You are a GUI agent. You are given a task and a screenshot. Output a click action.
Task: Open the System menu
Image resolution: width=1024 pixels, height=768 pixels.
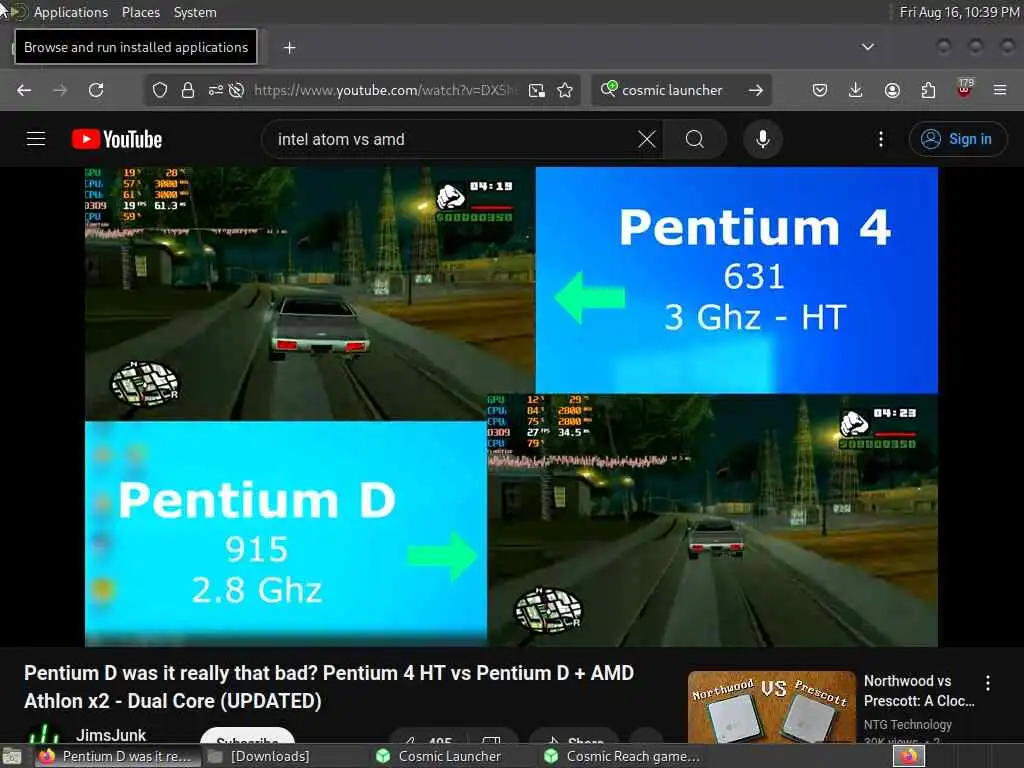[195, 12]
